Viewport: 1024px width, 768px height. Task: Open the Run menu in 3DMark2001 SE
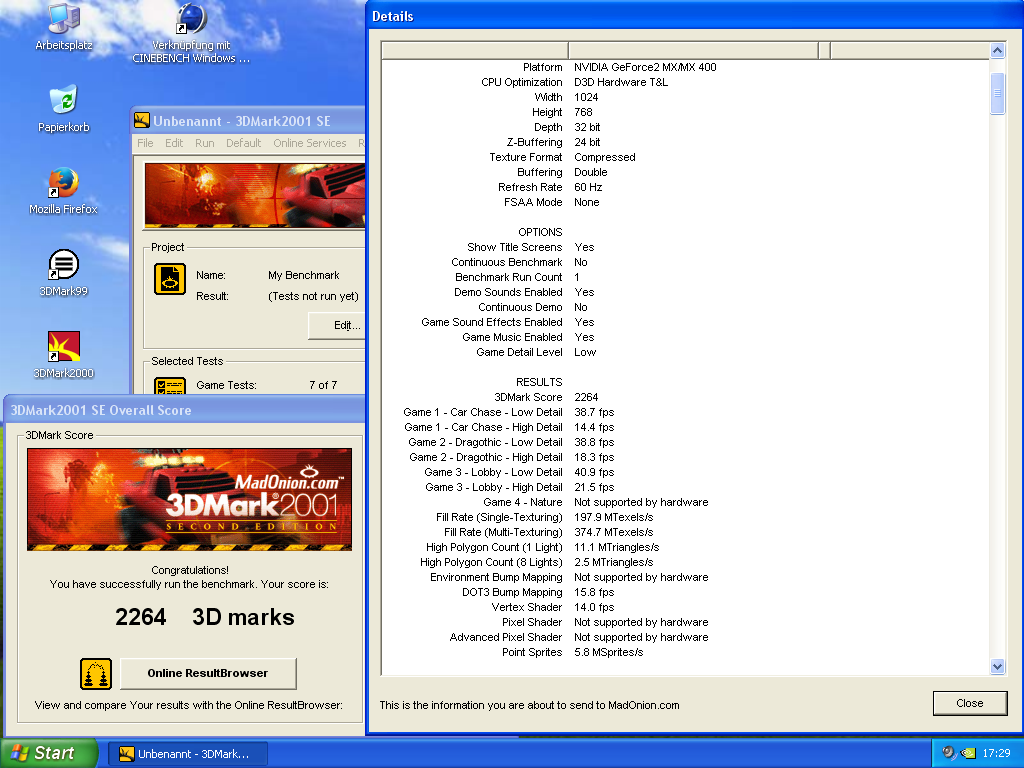(x=204, y=143)
